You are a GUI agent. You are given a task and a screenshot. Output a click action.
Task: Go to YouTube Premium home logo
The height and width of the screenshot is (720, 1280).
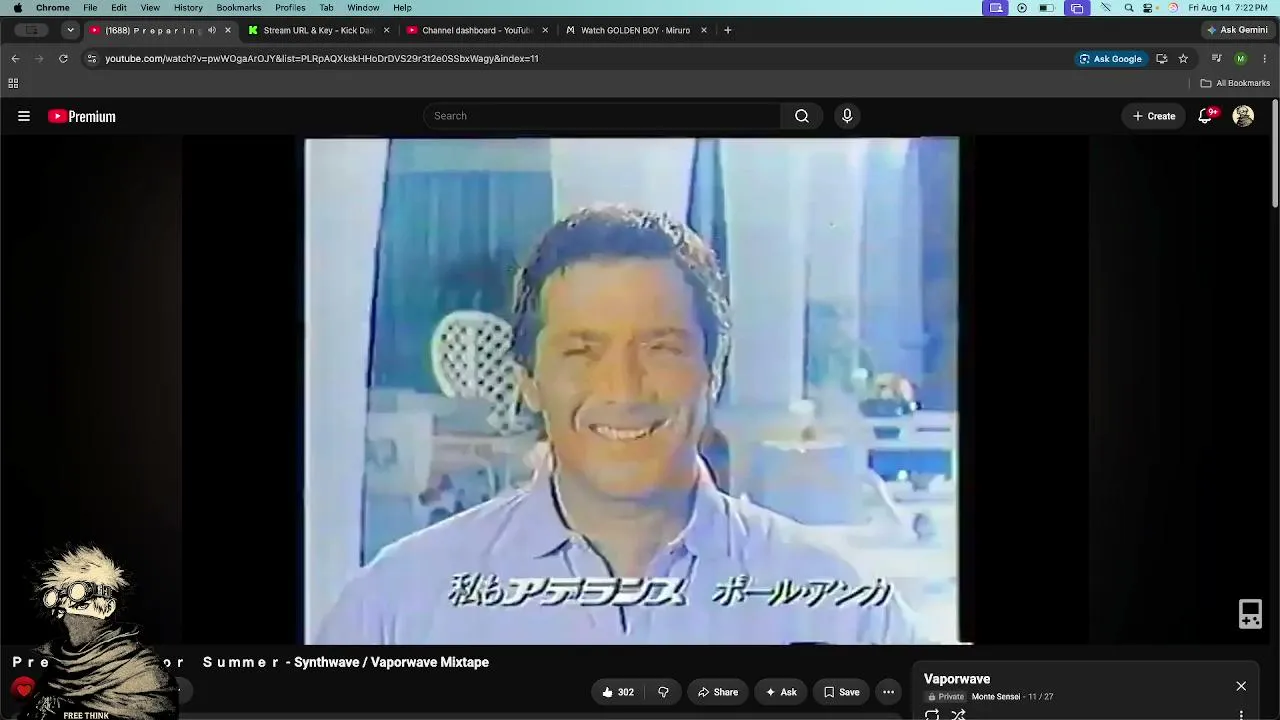point(82,116)
